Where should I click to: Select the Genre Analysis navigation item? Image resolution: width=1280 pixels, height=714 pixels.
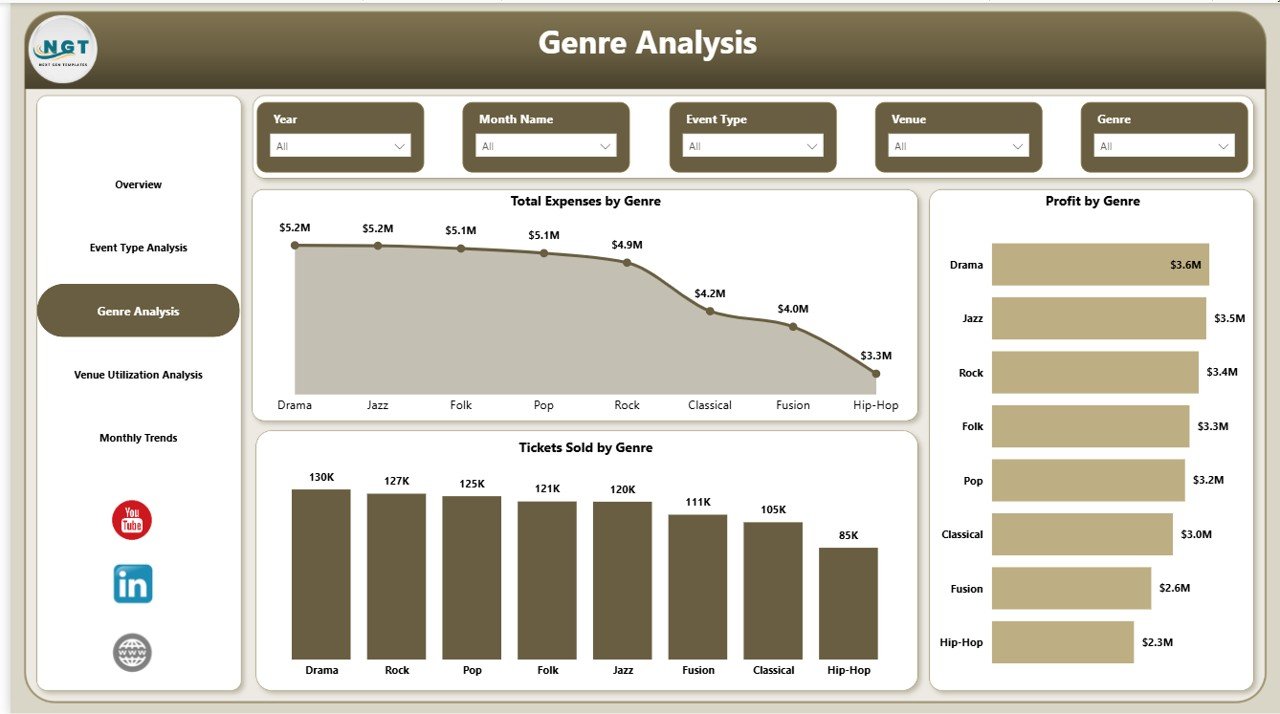[138, 310]
